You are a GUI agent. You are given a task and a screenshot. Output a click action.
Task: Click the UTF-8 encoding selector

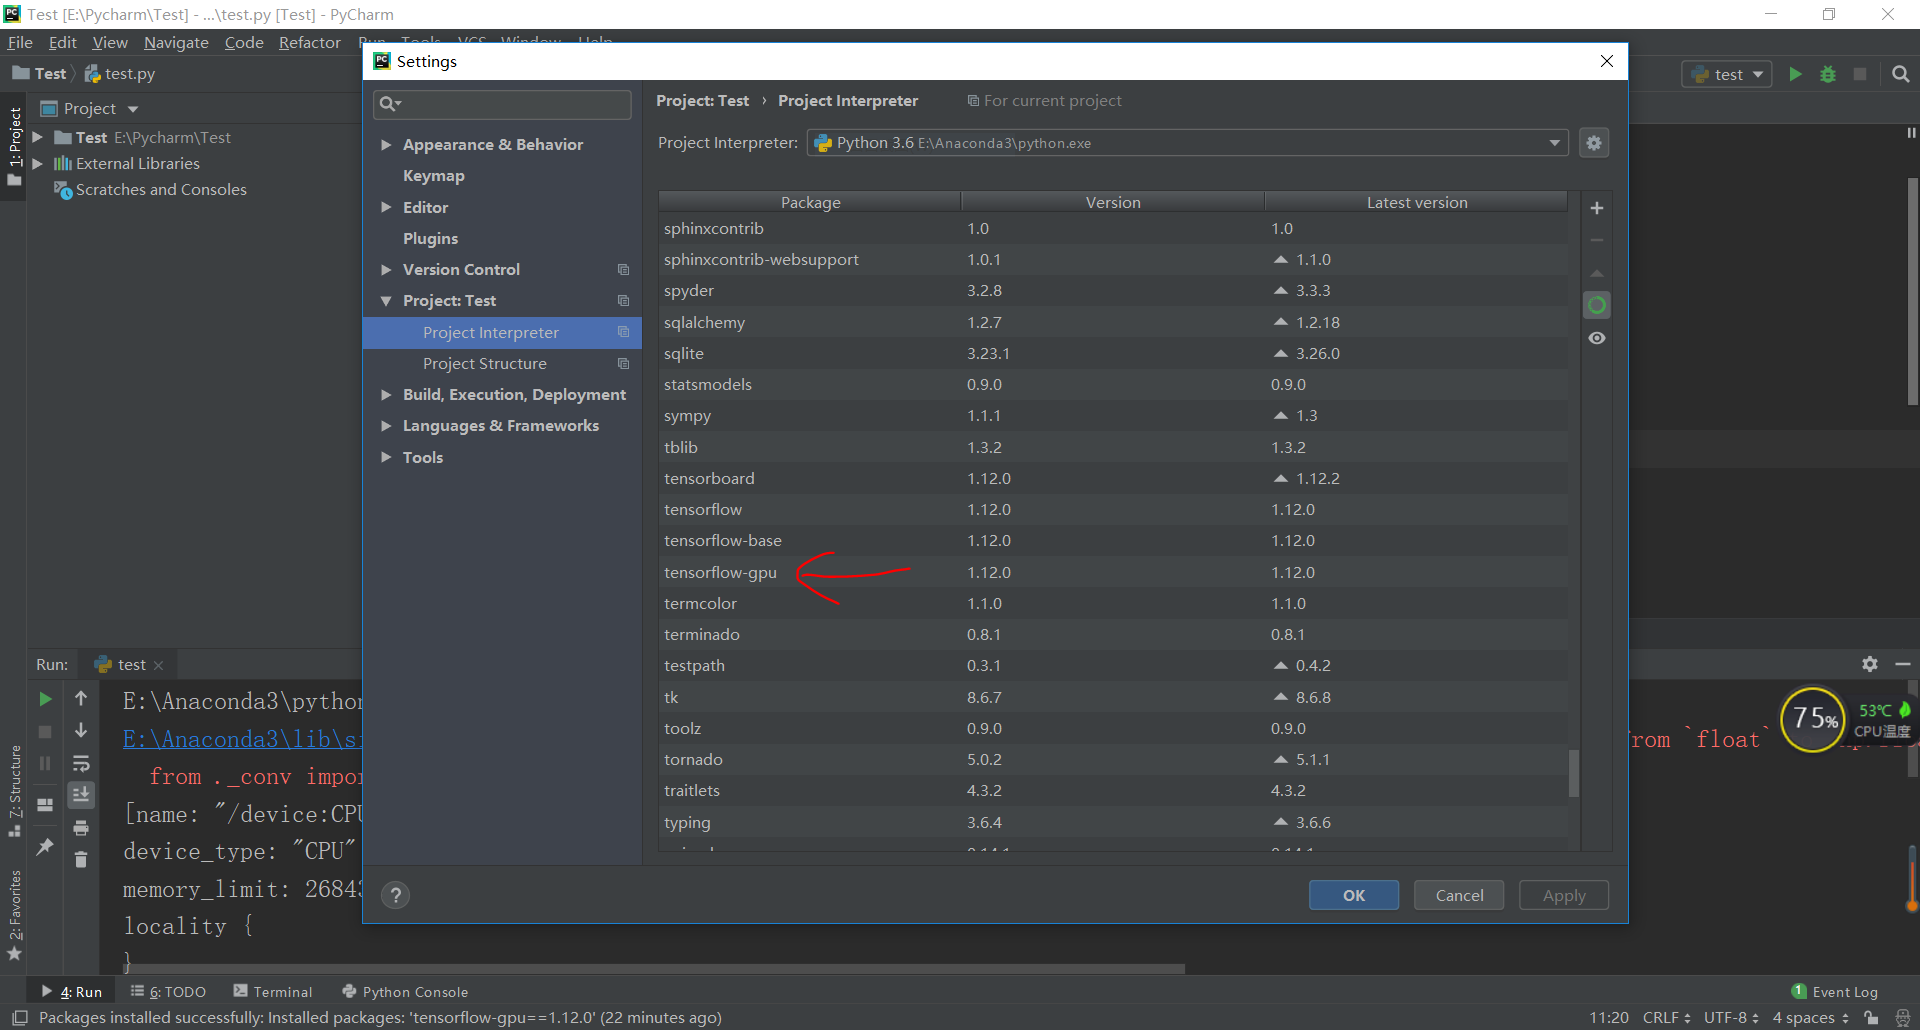click(1731, 1018)
